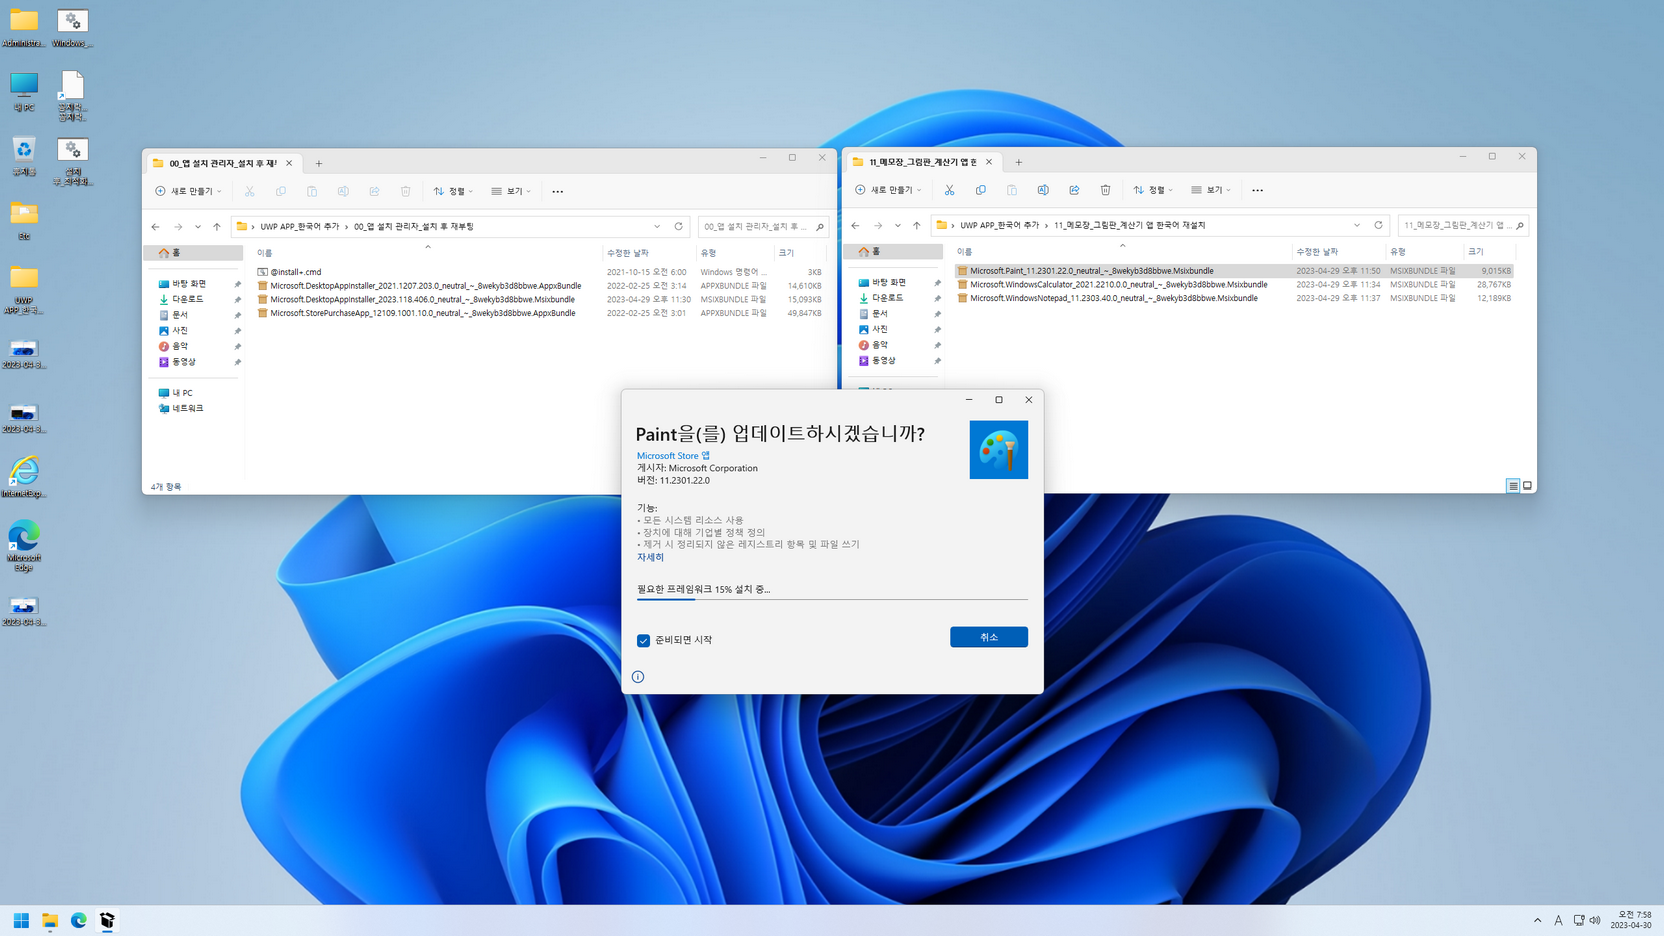Screen dimensions: 1664x936
Task: Add a new tab in the right Explorer window
Action: (x=1019, y=162)
